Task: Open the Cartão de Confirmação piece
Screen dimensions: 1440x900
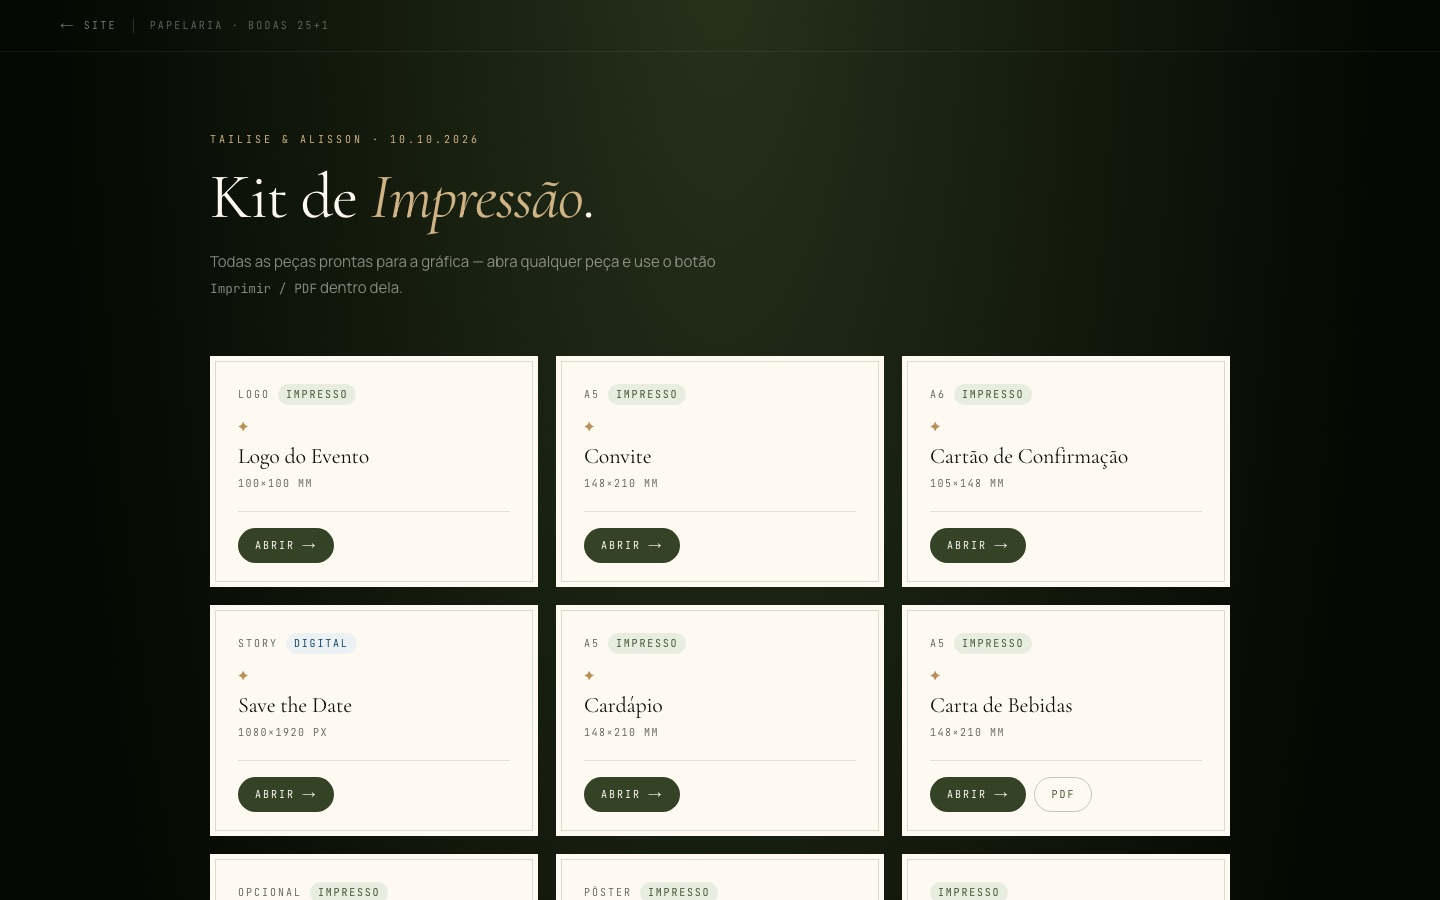Action: point(978,545)
